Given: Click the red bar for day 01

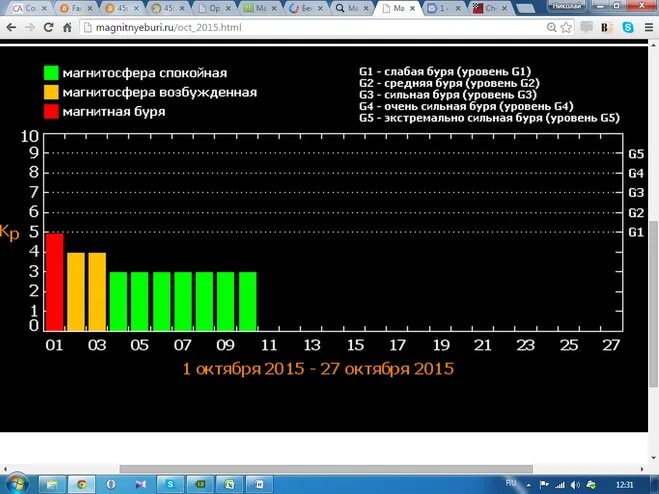Looking at the screenshot, I should tap(54, 282).
